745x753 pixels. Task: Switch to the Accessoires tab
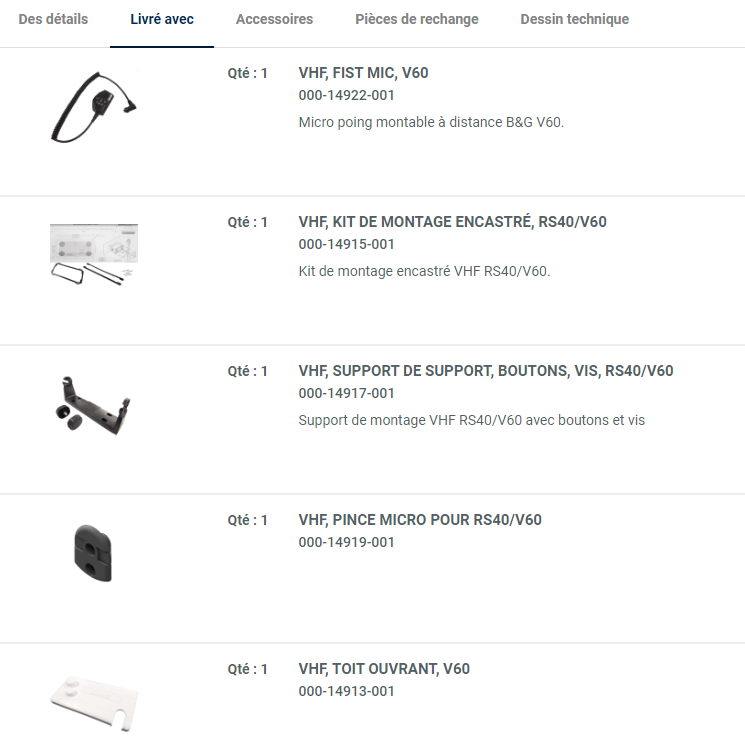click(x=274, y=19)
